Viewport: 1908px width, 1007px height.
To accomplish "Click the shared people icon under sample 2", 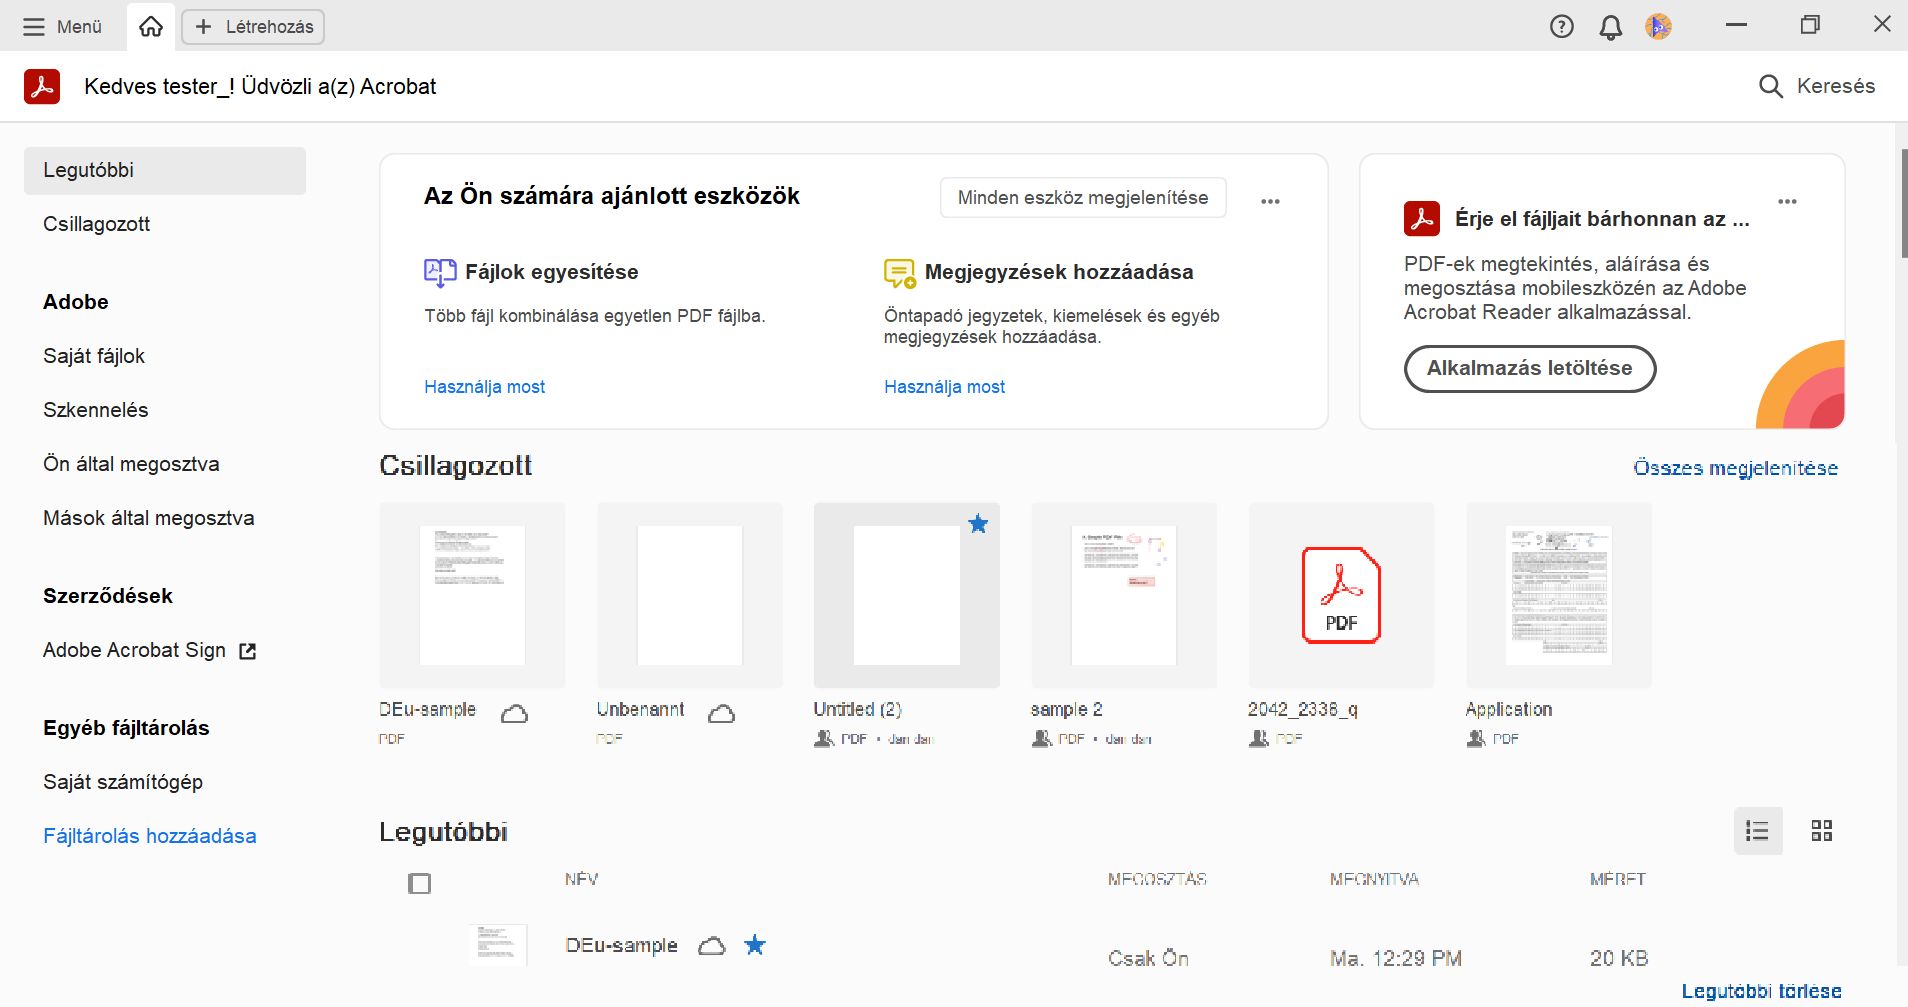I will tap(1041, 739).
